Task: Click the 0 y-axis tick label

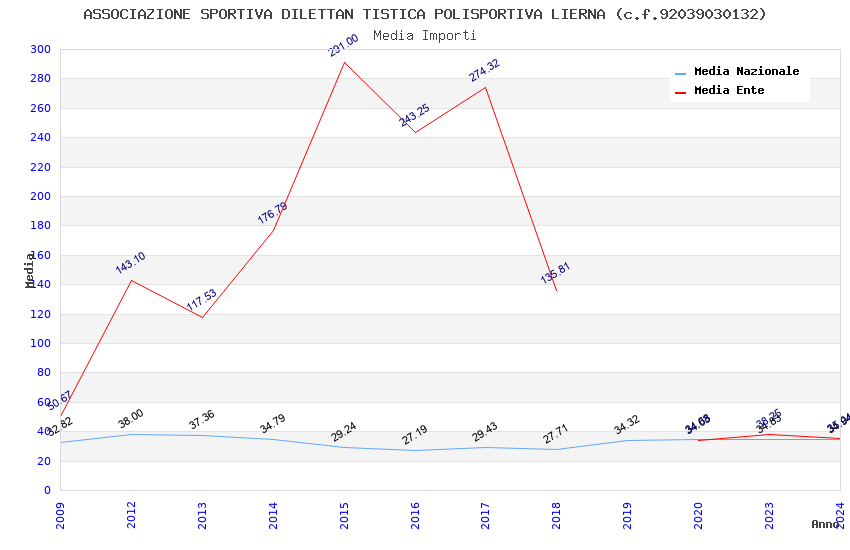Action: tap(48, 490)
